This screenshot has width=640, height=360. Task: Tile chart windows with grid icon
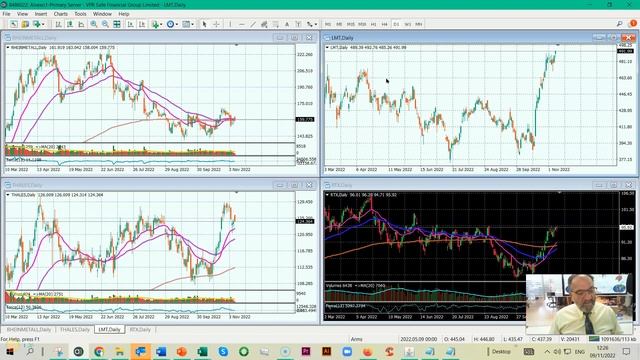[117, 24]
